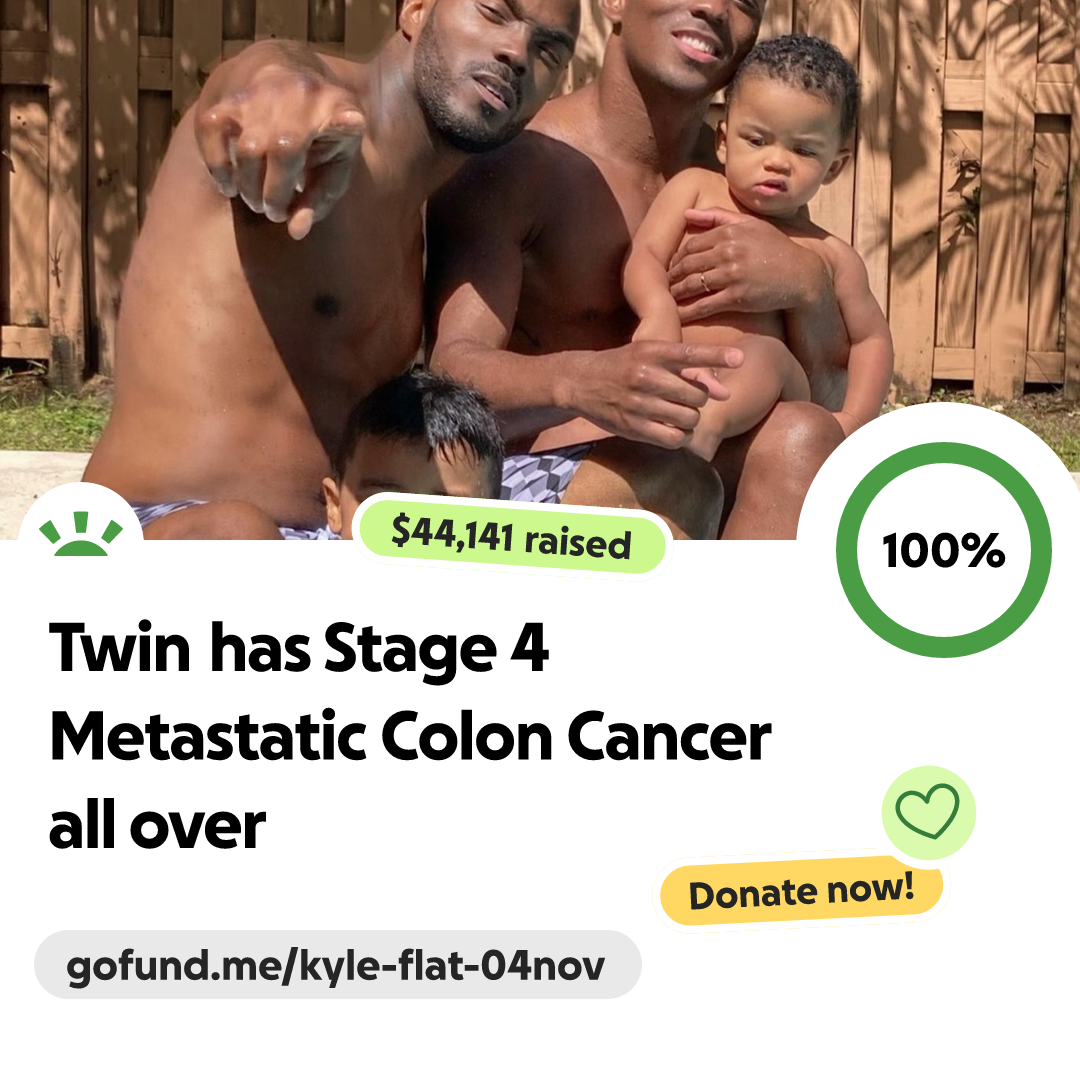This screenshot has width=1080, height=1080.
Task: Click the grey pill behind the URL
Action: [x=338, y=964]
